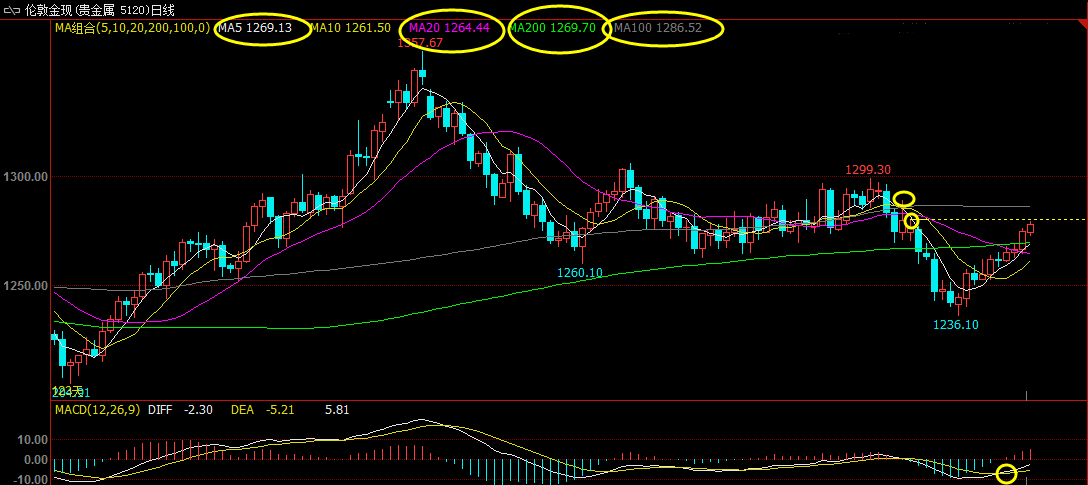Select the magenta MA20 1264.44 label
This screenshot has width=1088, height=485.
click(449, 28)
